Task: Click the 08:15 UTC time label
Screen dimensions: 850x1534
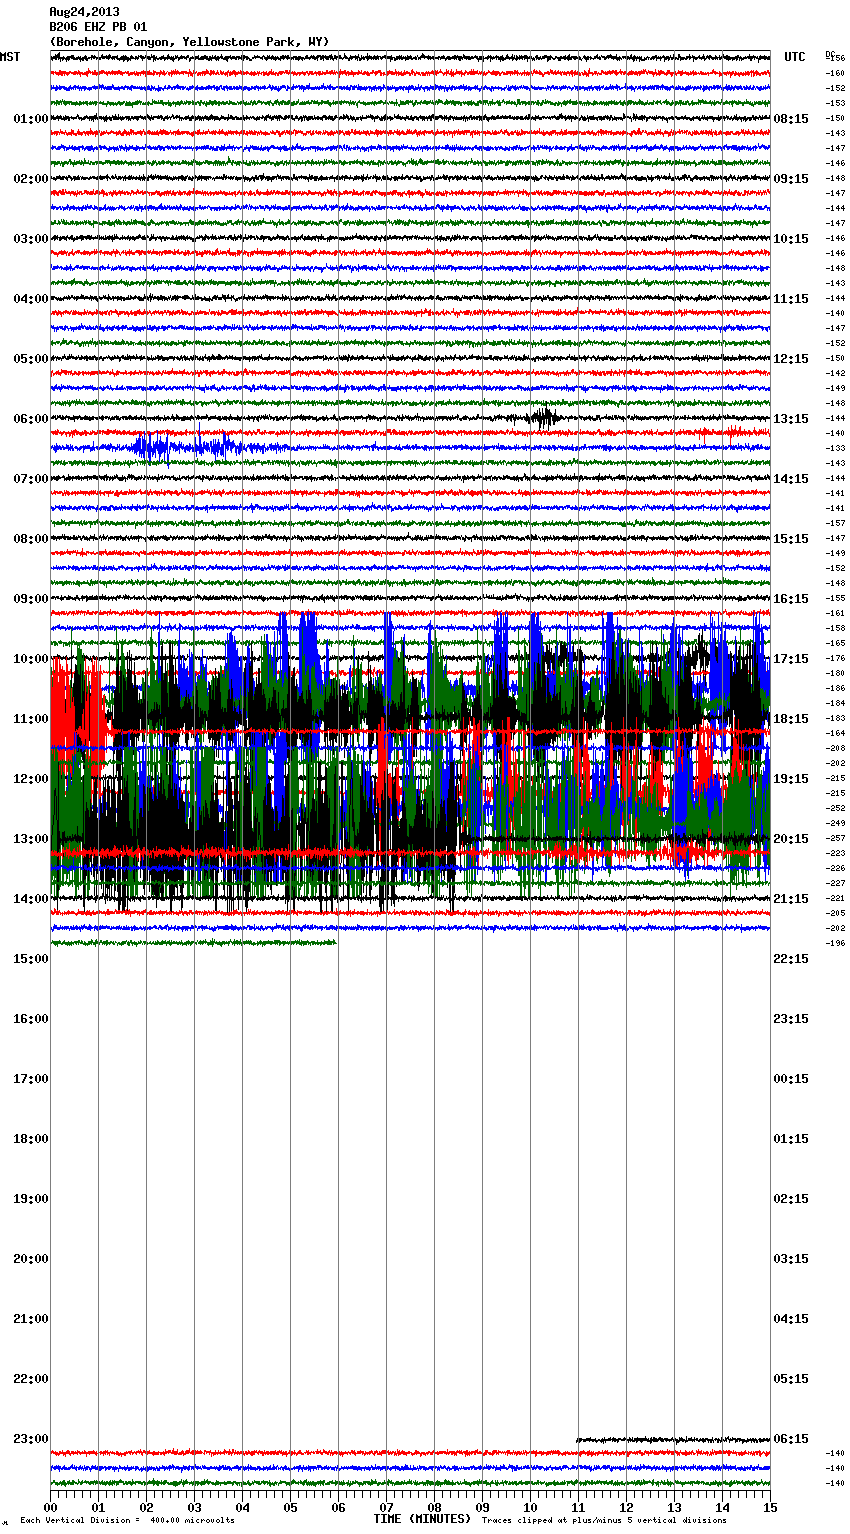Action: pyautogui.click(x=791, y=119)
